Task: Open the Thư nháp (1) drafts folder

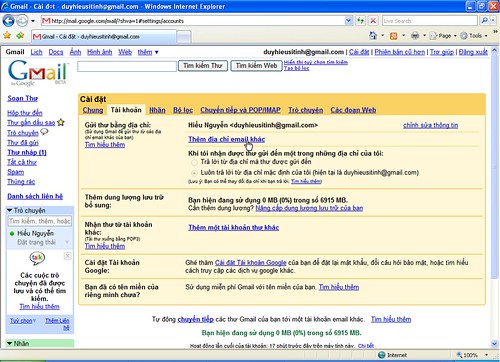Action: click(x=27, y=152)
